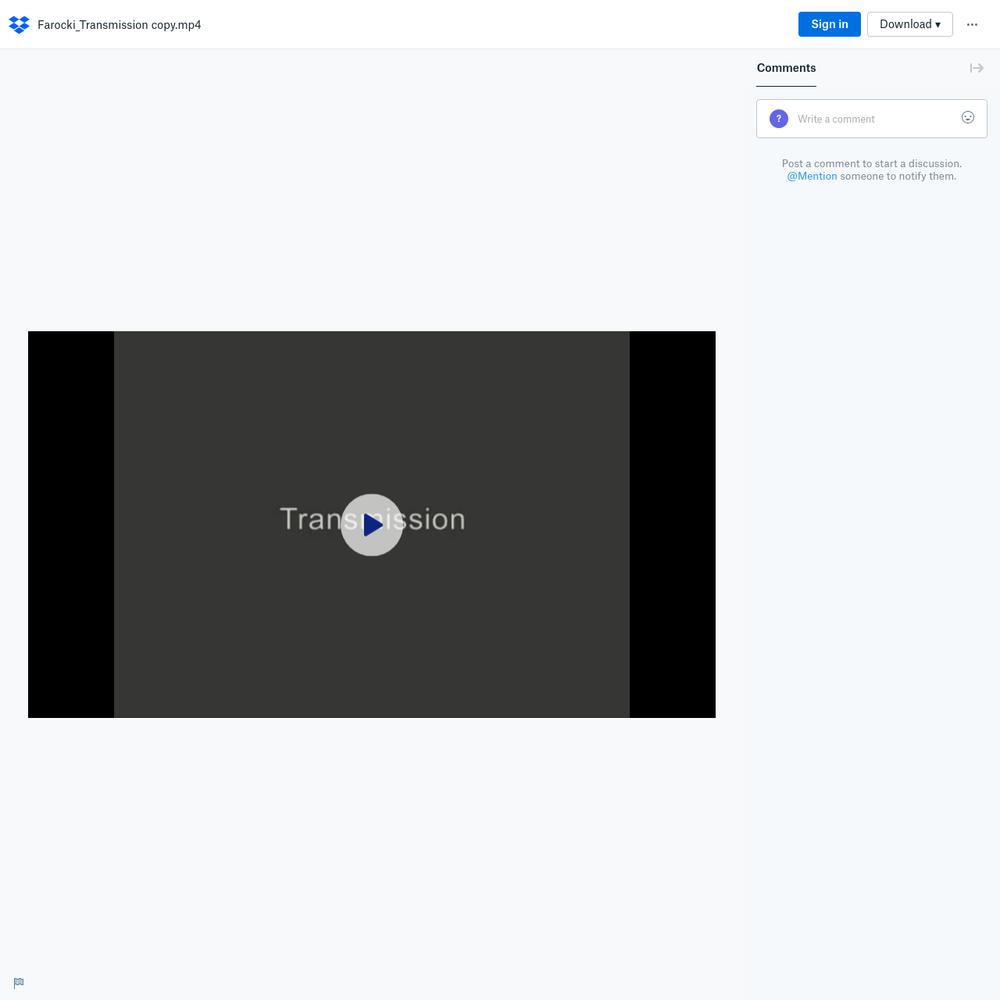Focus the Write a comment field
The height and width of the screenshot is (1000, 1000).
(871, 119)
